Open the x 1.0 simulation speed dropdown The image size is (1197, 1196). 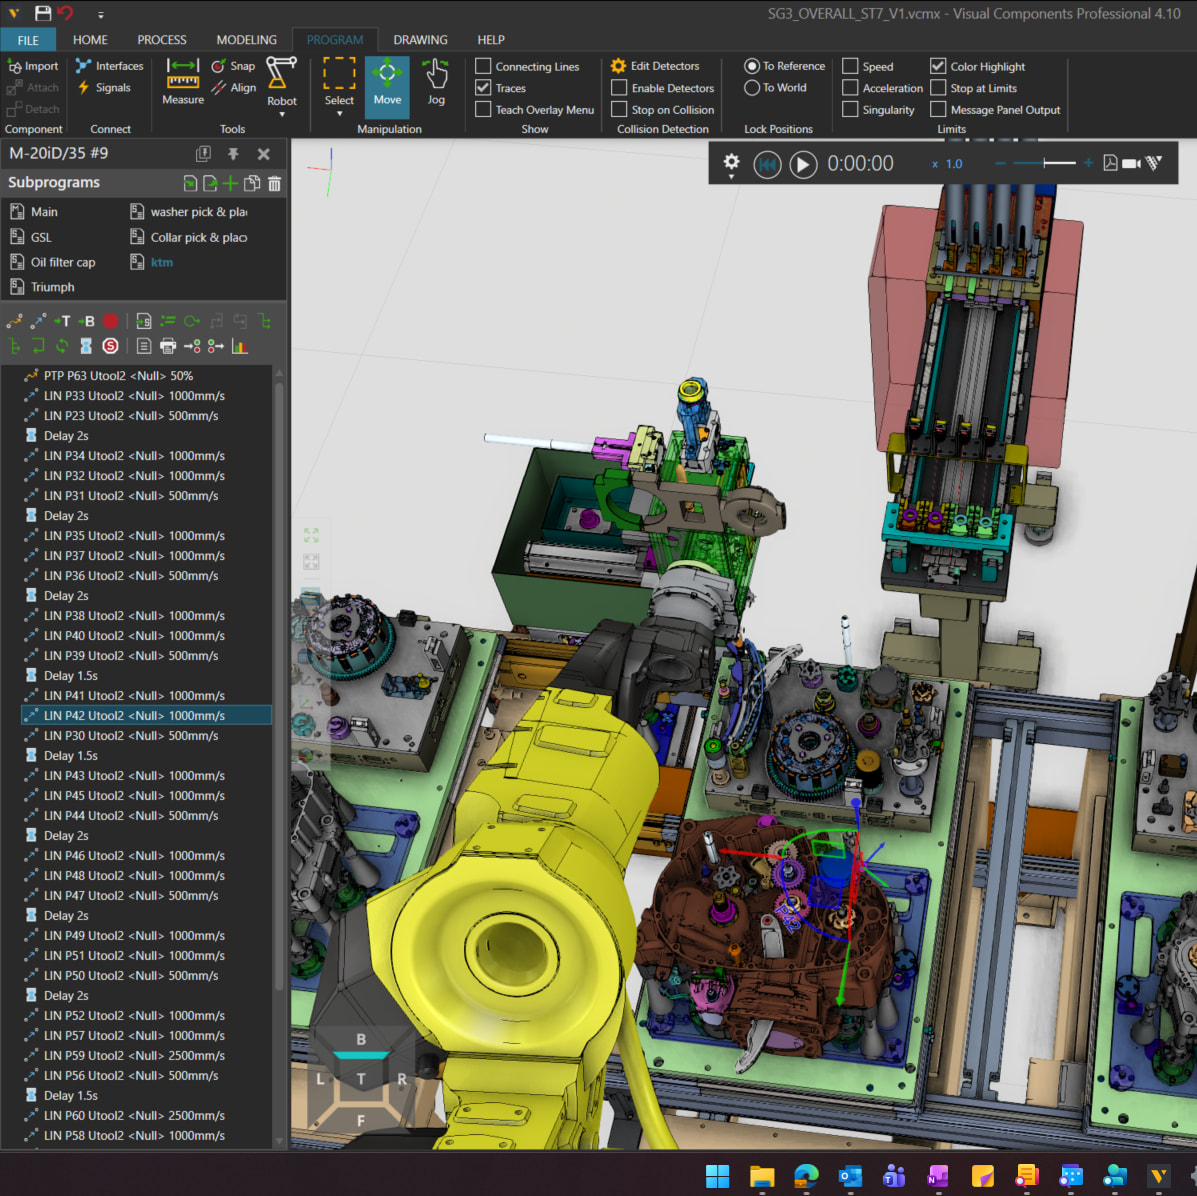pyautogui.click(x=947, y=163)
